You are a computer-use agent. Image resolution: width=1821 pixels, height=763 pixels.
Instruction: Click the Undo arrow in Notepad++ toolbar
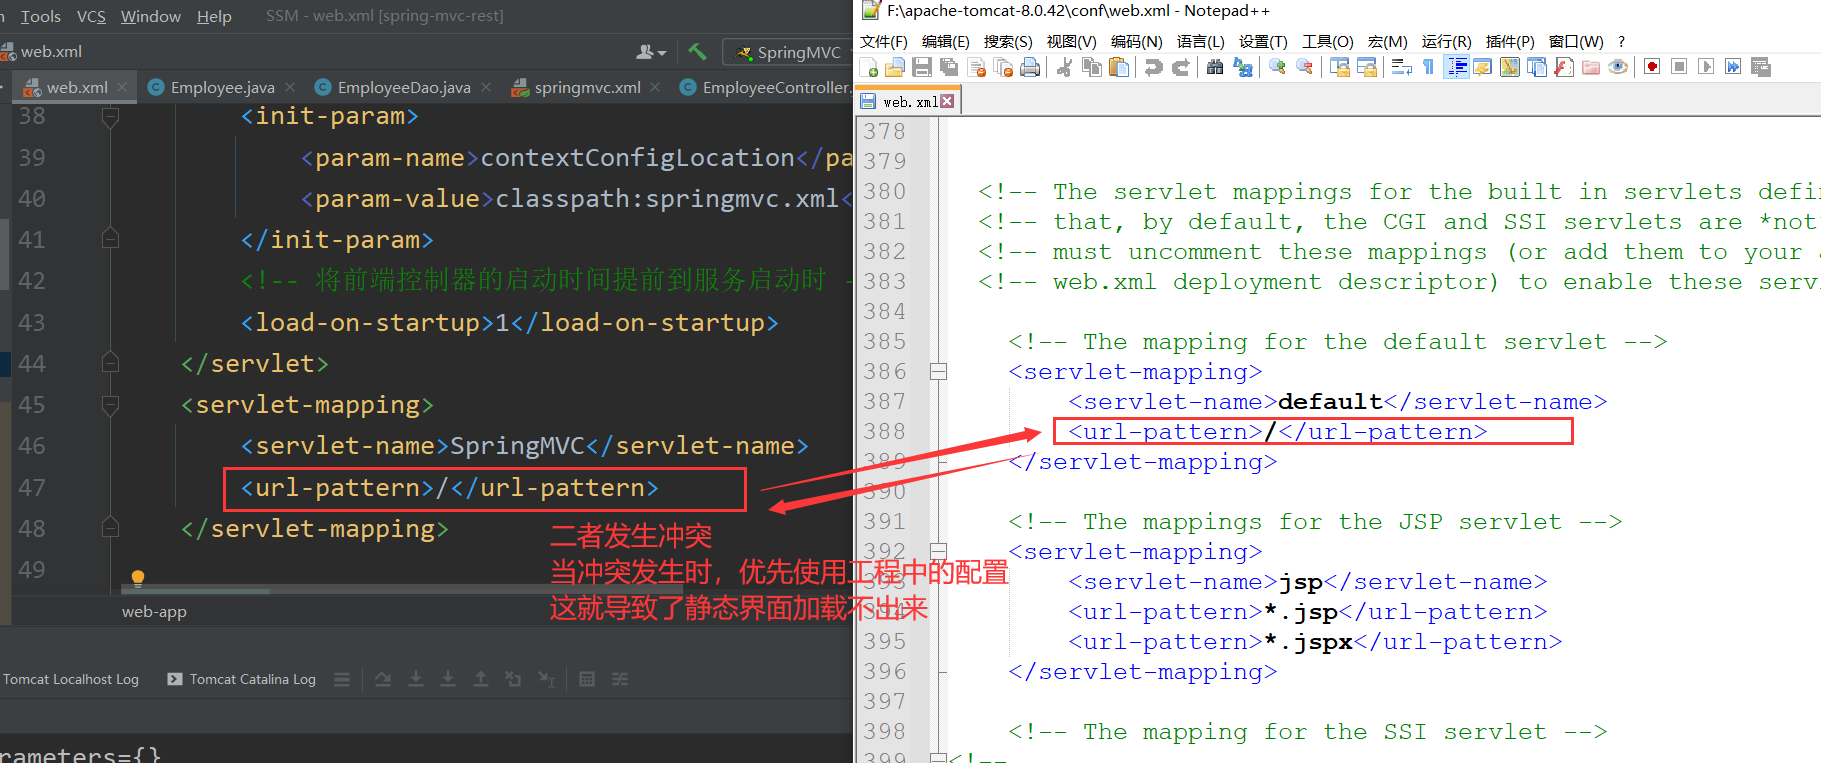pos(1154,67)
